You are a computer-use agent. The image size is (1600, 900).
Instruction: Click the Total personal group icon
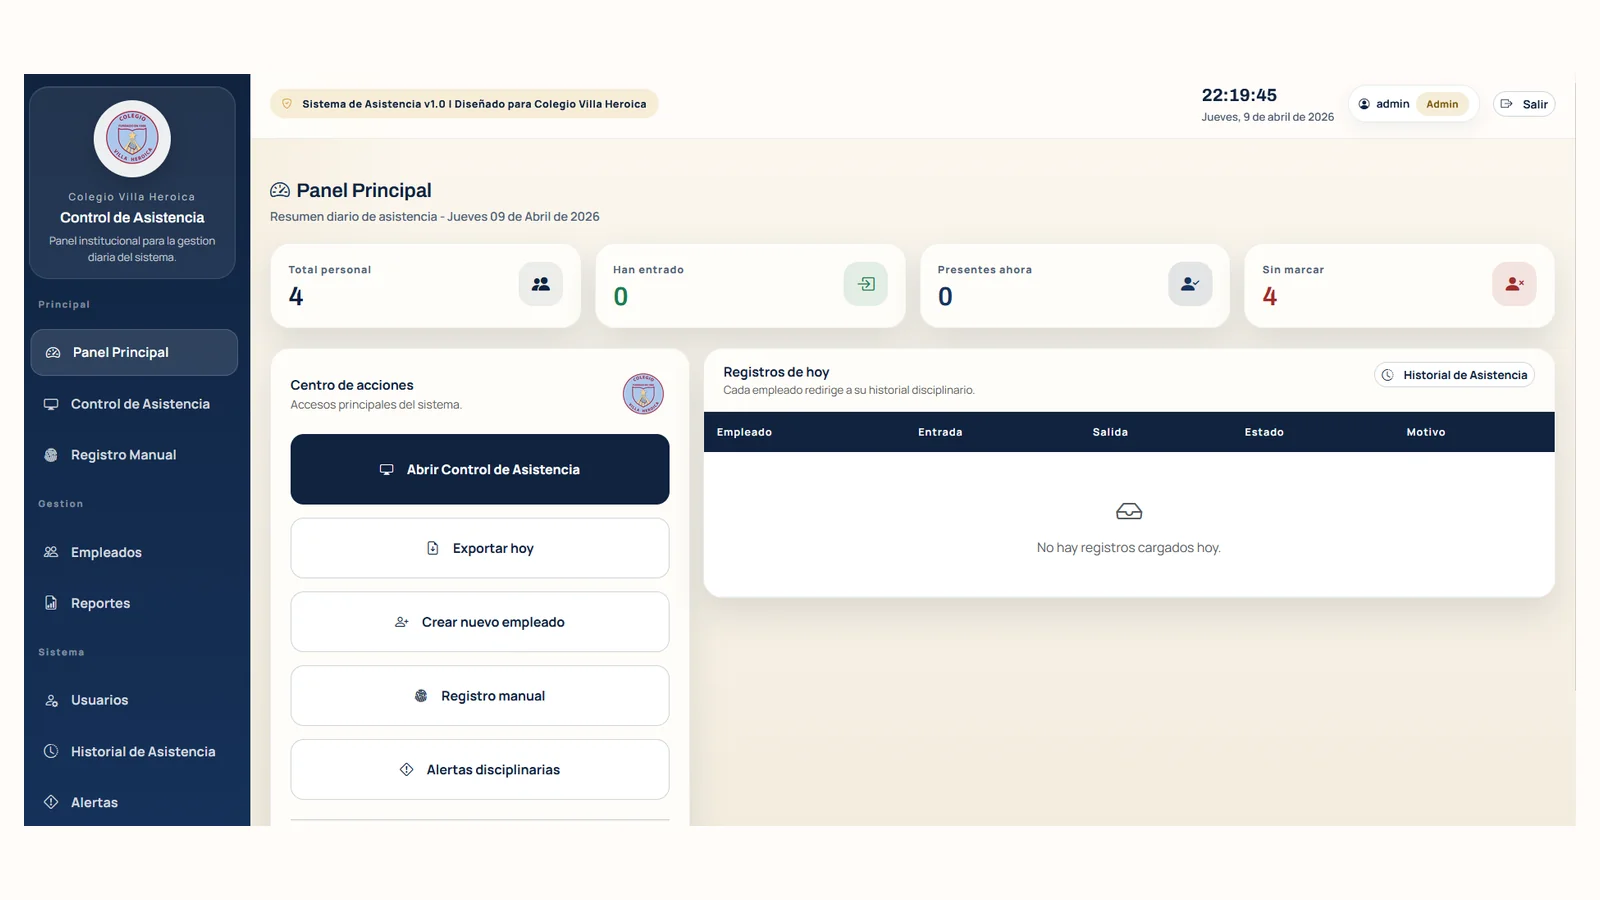point(540,284)
